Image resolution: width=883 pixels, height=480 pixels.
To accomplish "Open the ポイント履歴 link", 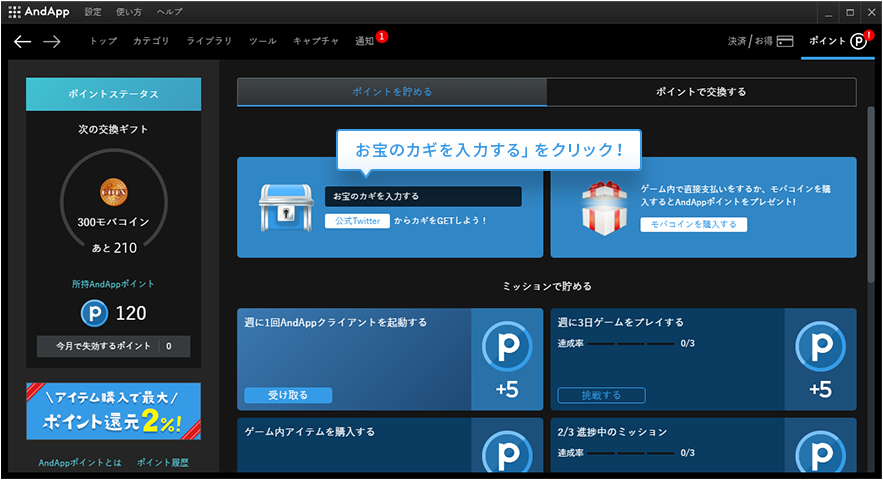I will (x=162, y=463).
